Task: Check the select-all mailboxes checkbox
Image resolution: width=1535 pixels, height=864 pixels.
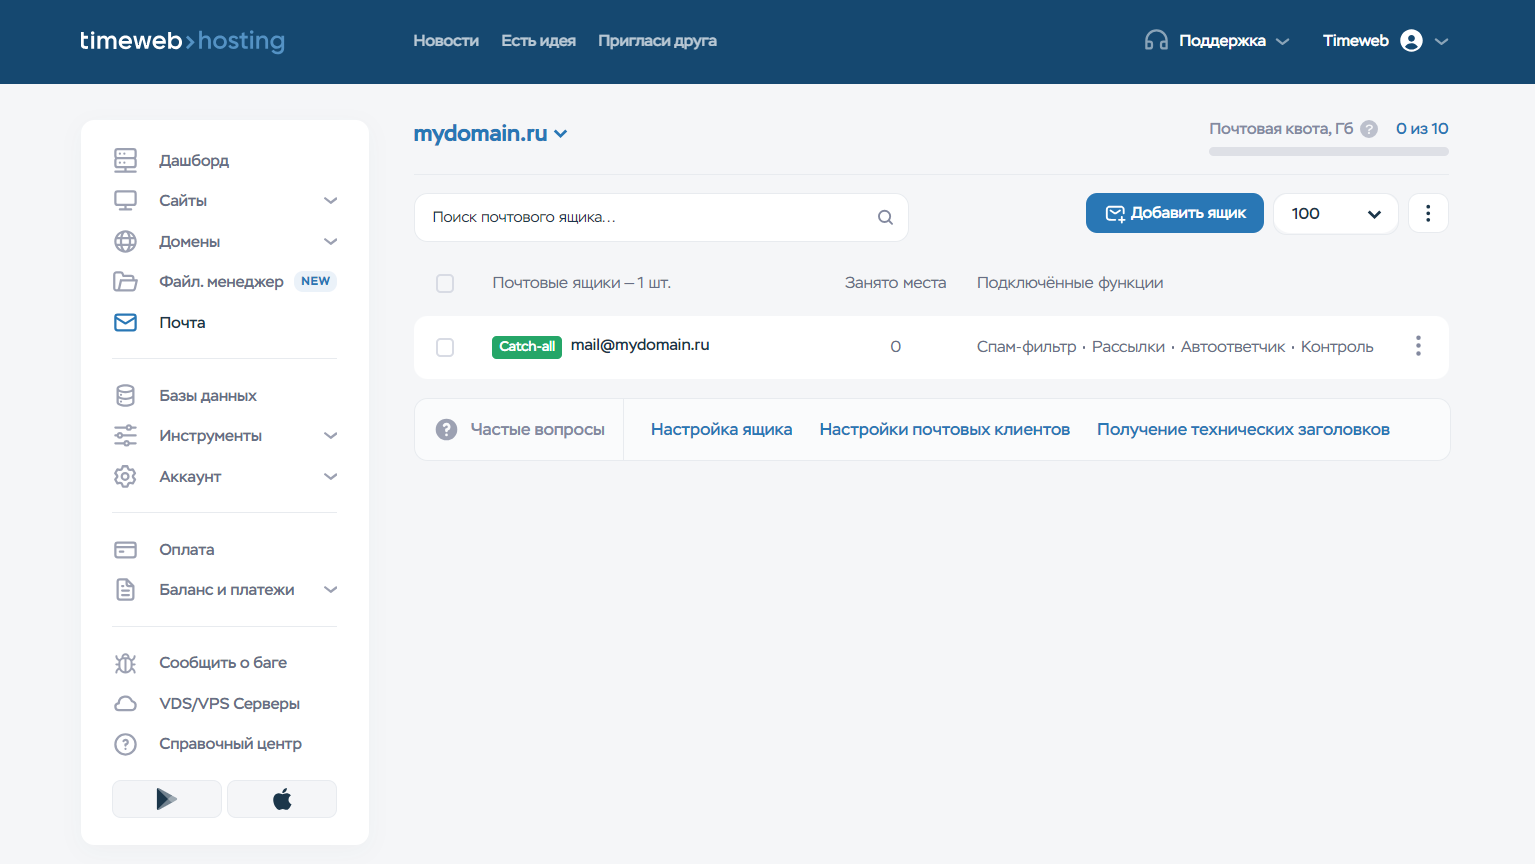Action: click(445, 284)
